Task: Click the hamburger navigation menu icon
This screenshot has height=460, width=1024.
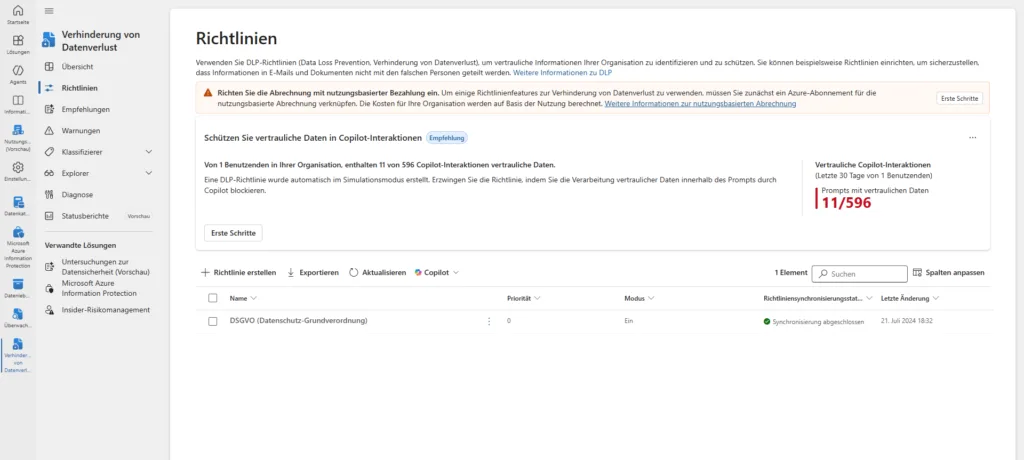Action: [49, 10]
